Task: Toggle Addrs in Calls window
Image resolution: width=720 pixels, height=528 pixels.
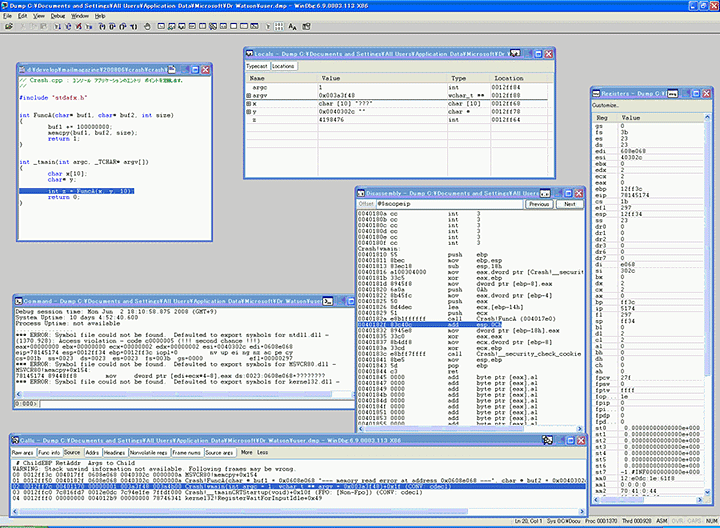Action: (92, 453)
